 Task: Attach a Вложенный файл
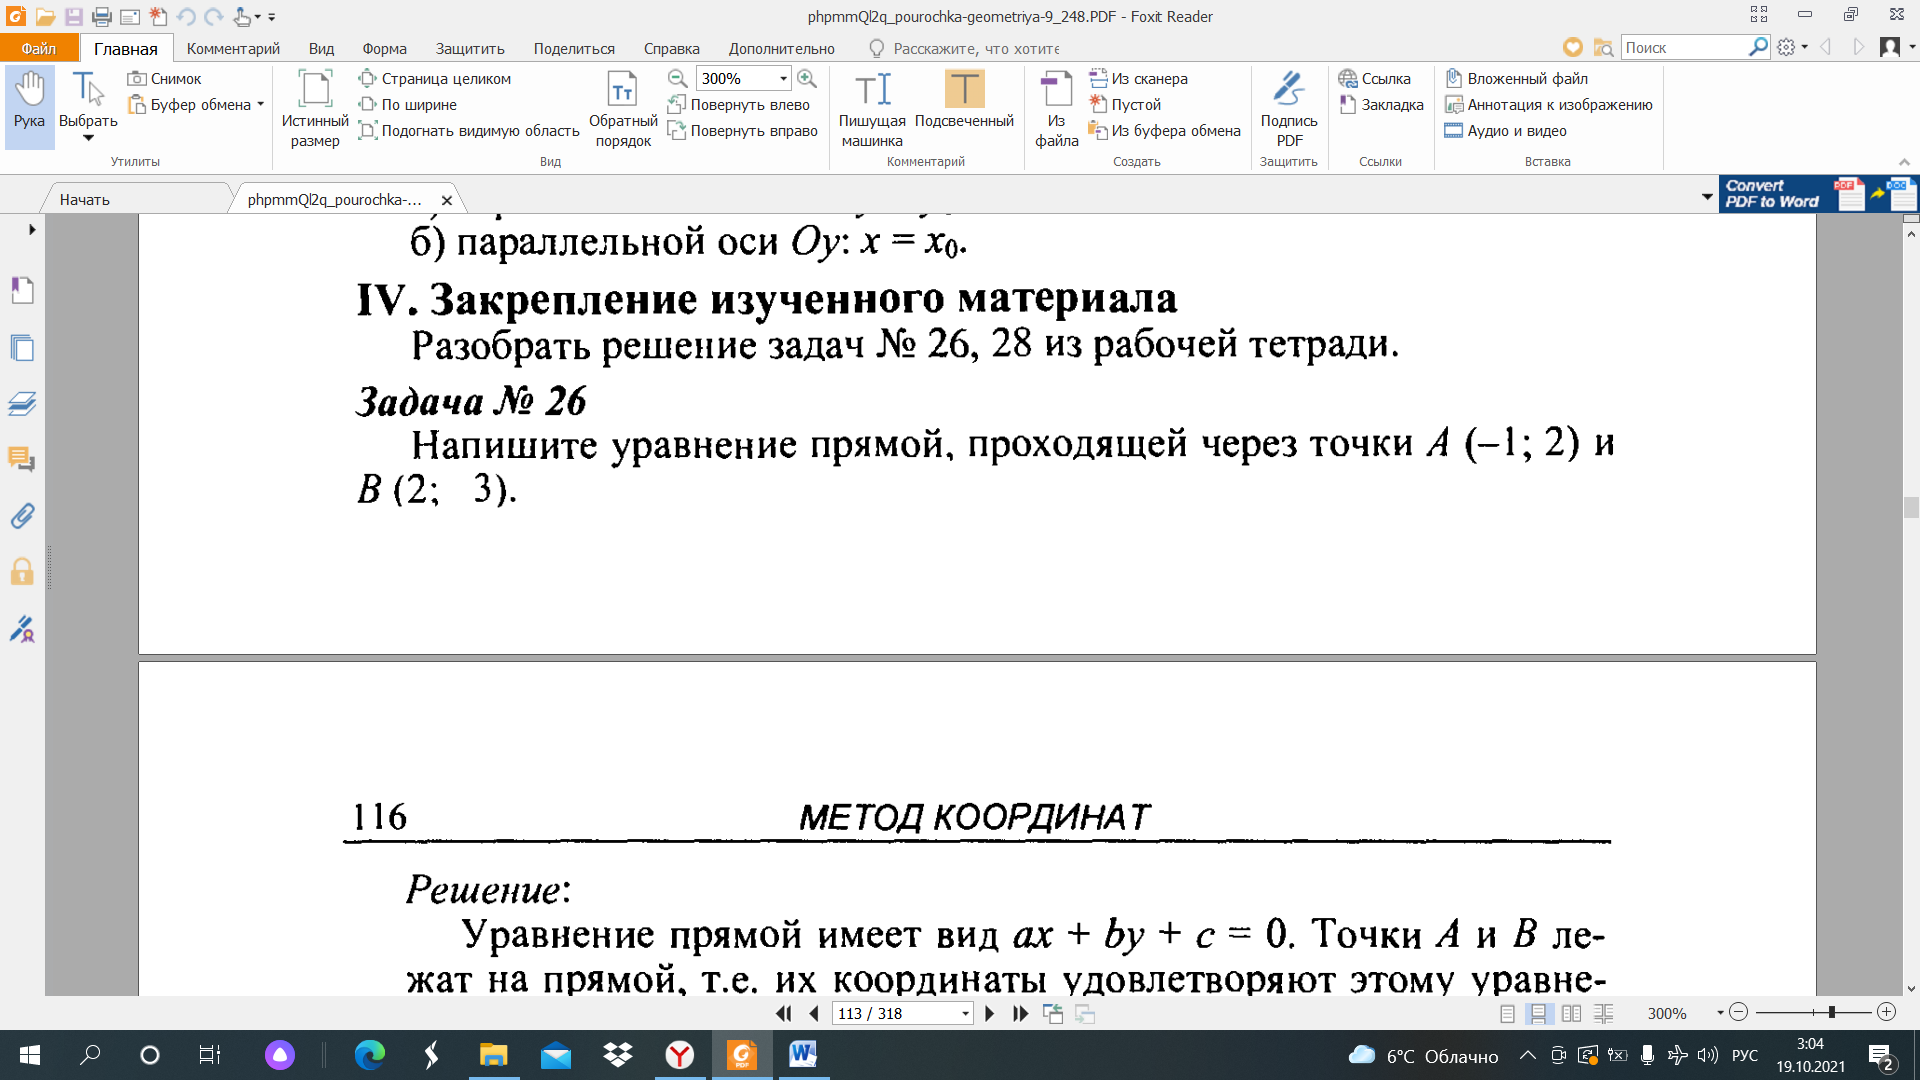point(1517,78)
